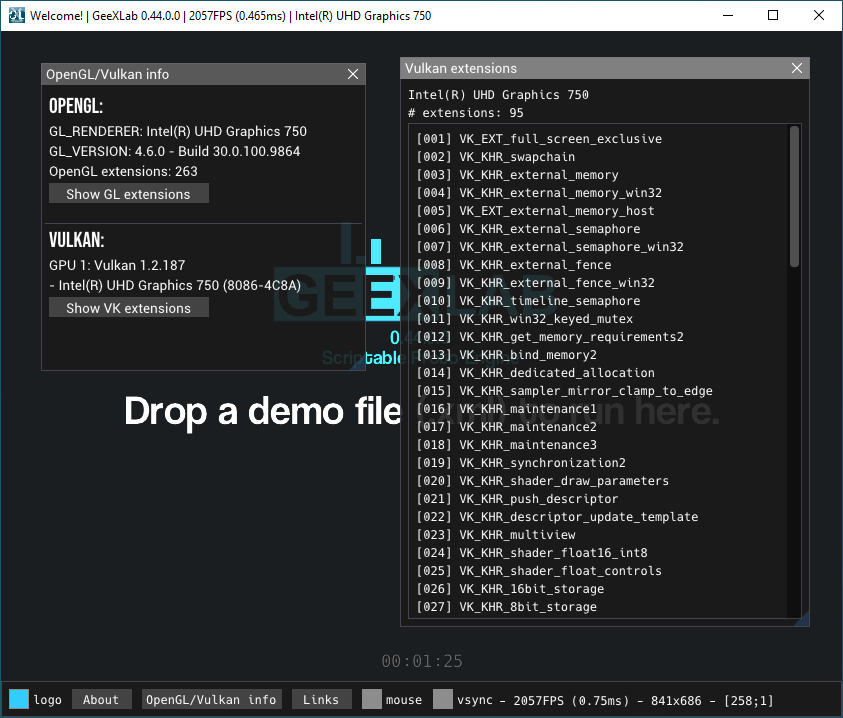843x718 pixels.
Task: Click the Vulkan extensions panel resize grip
Action: [x=802, y=620]
